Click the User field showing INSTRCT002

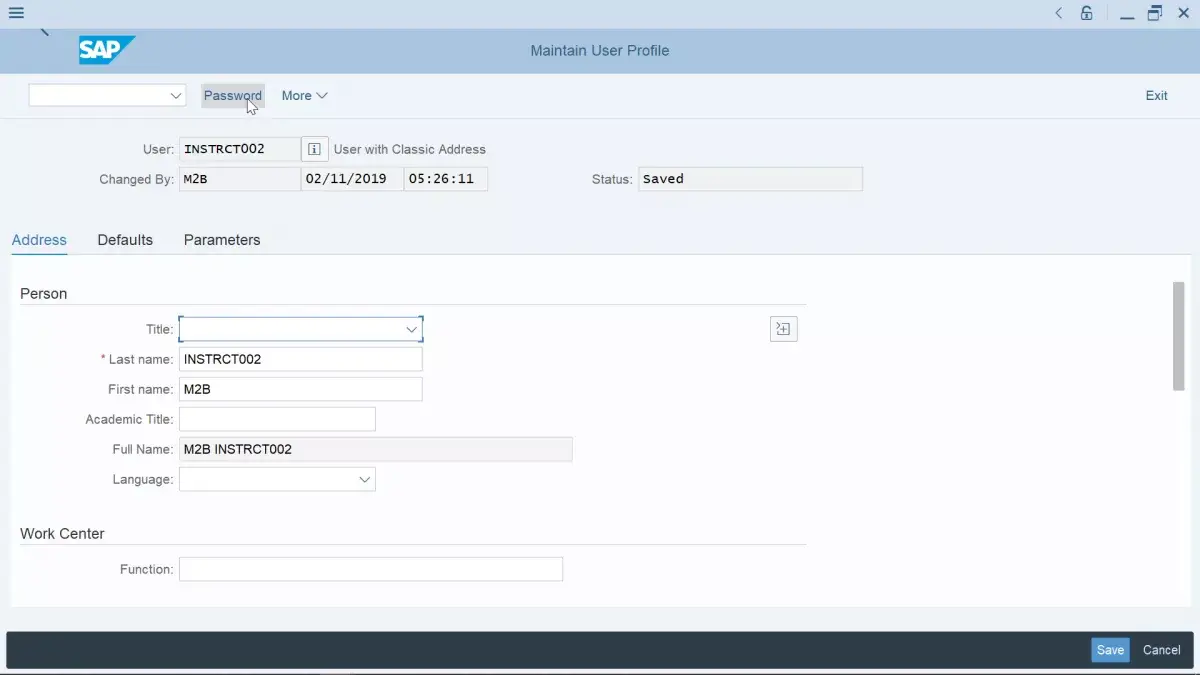[239, 149]
